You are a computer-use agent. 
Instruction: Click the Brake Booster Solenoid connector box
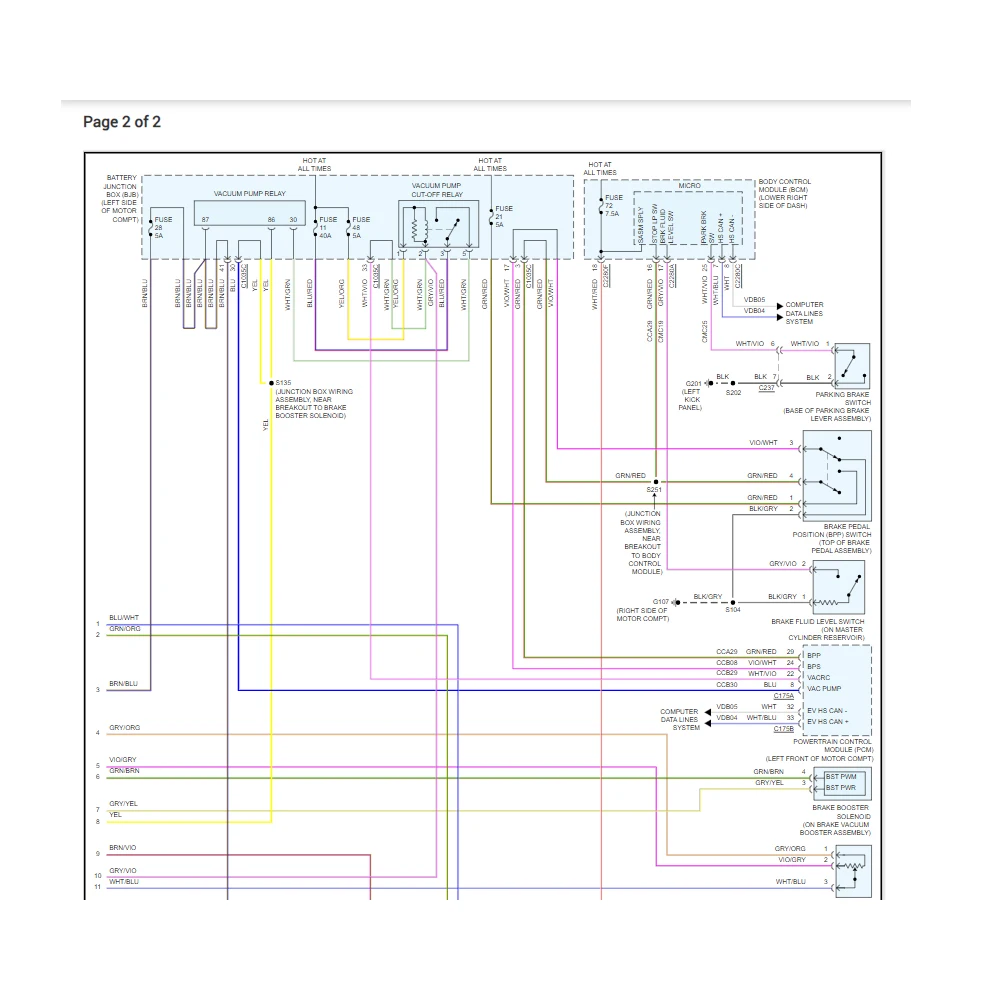tap(841, 782)
